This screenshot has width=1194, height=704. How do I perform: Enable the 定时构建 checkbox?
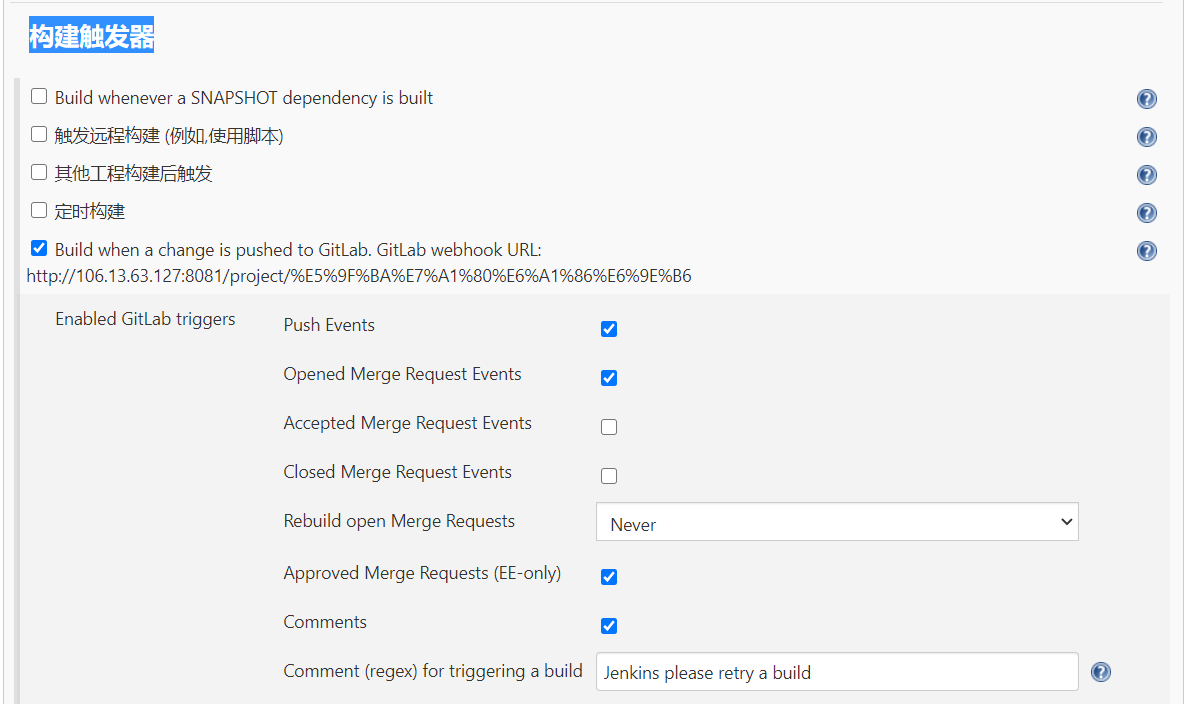click(39, 211)
